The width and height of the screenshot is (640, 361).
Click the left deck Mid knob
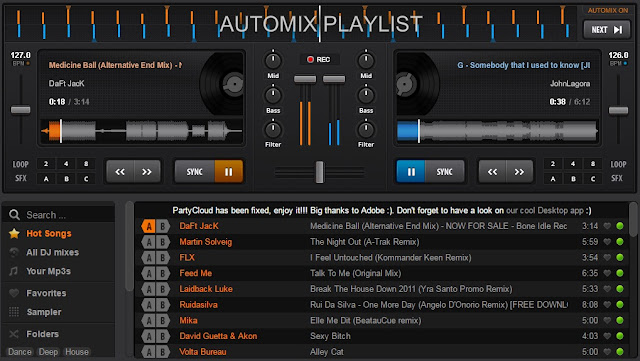coord(273,60)
